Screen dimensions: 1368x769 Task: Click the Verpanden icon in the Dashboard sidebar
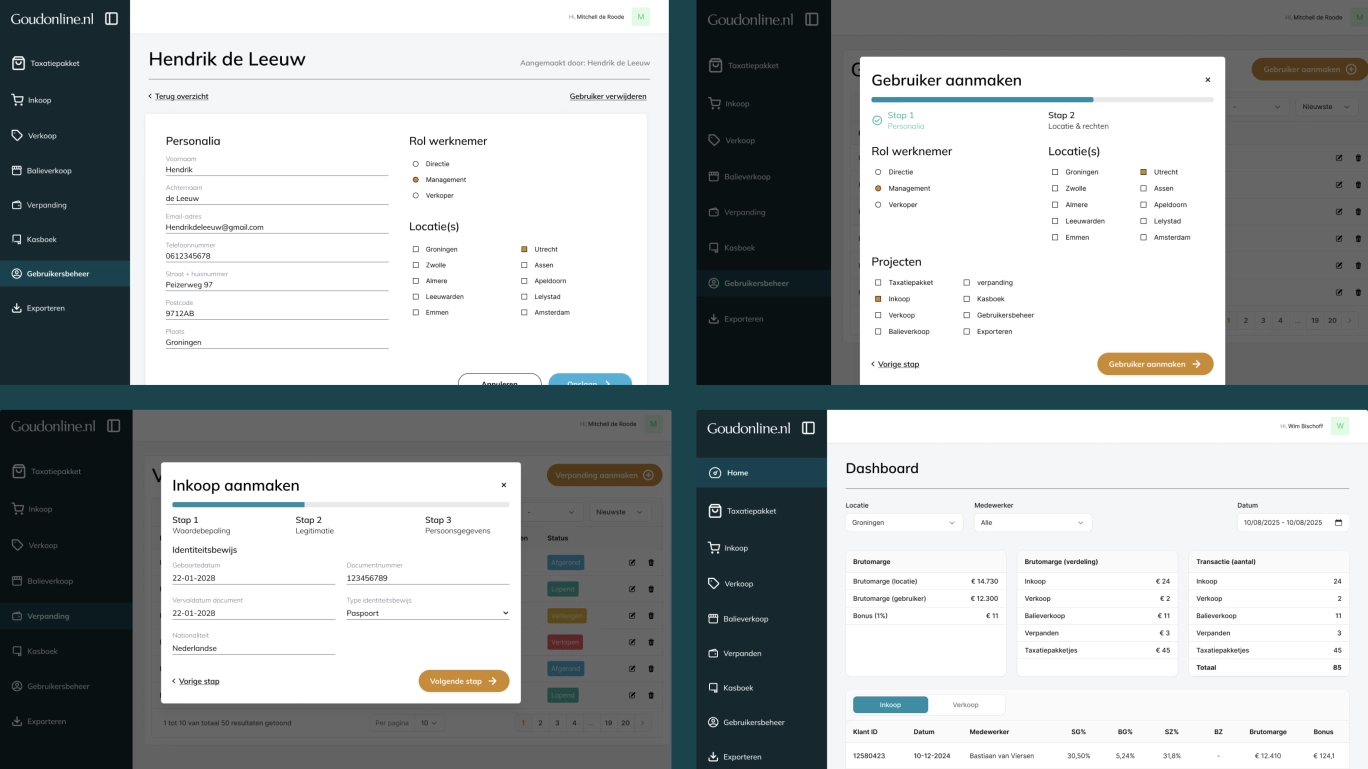(x=715, y=653)
